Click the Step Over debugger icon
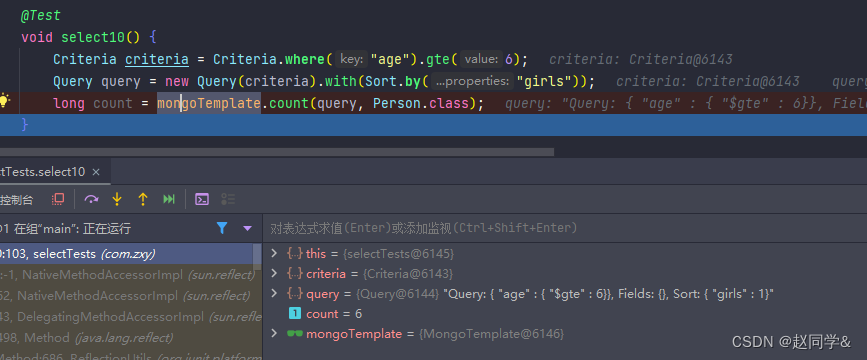The height and width of the screenshot is (360, 867). point(91,199)
